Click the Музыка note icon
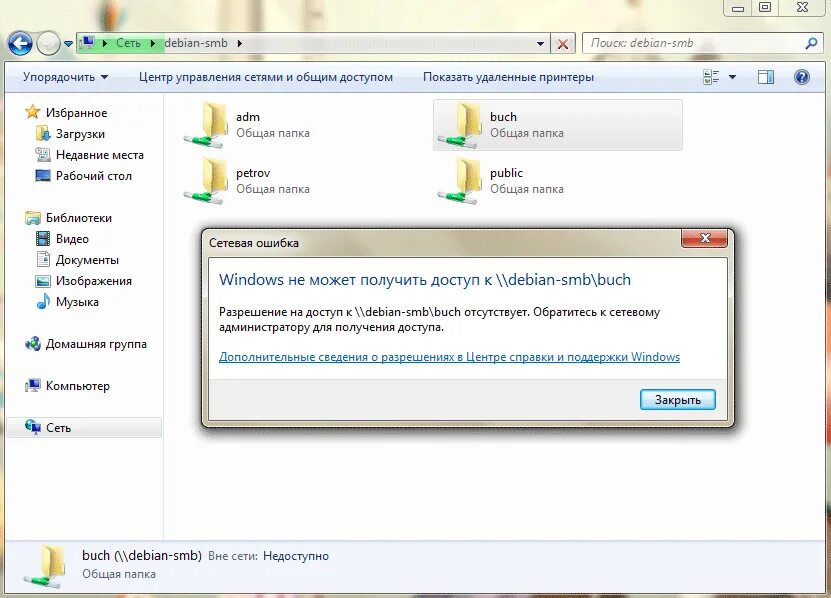 point(42,301)
